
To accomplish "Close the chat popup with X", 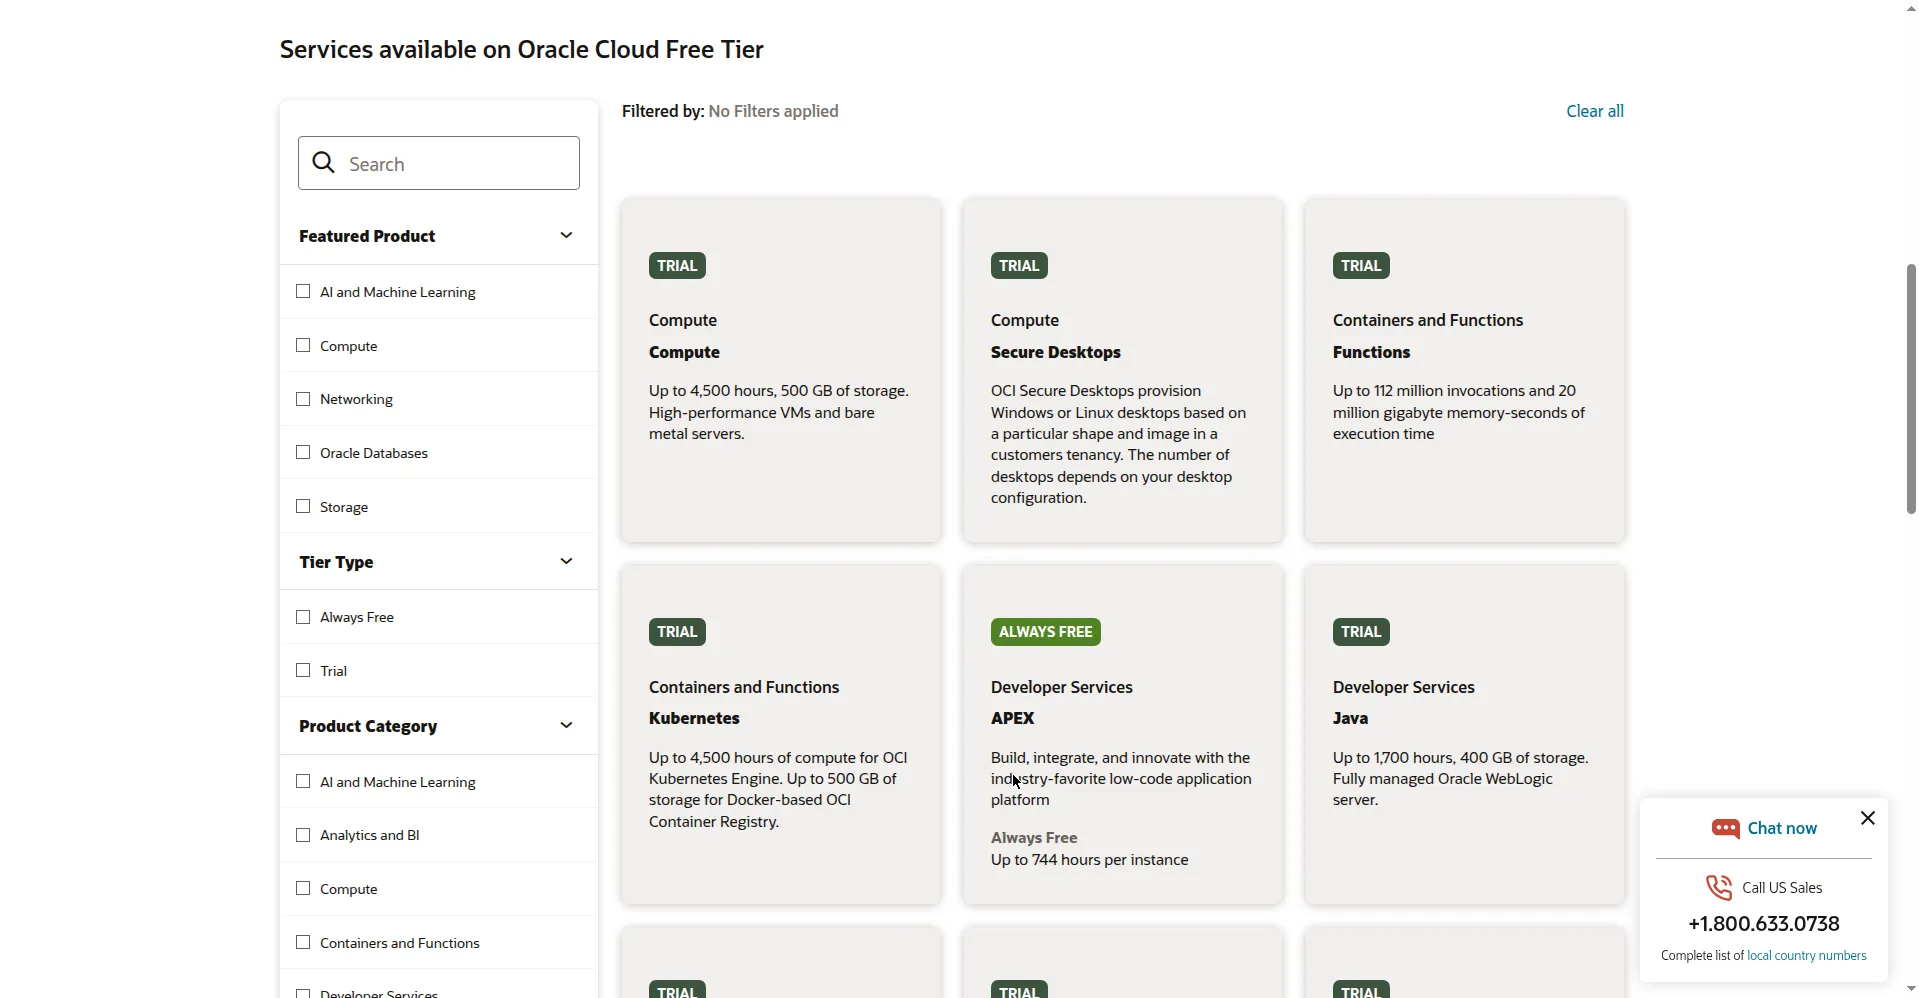I will click(x=1867, y=818).
